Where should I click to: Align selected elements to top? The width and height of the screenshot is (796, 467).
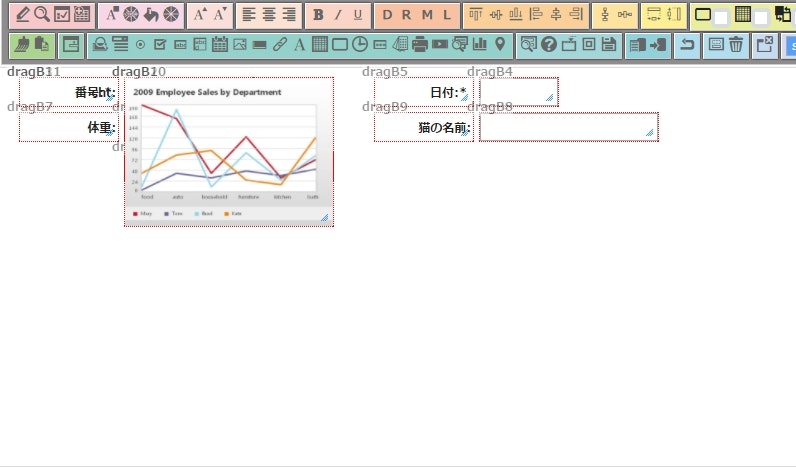pyautogui.click(x=476, y=15)
